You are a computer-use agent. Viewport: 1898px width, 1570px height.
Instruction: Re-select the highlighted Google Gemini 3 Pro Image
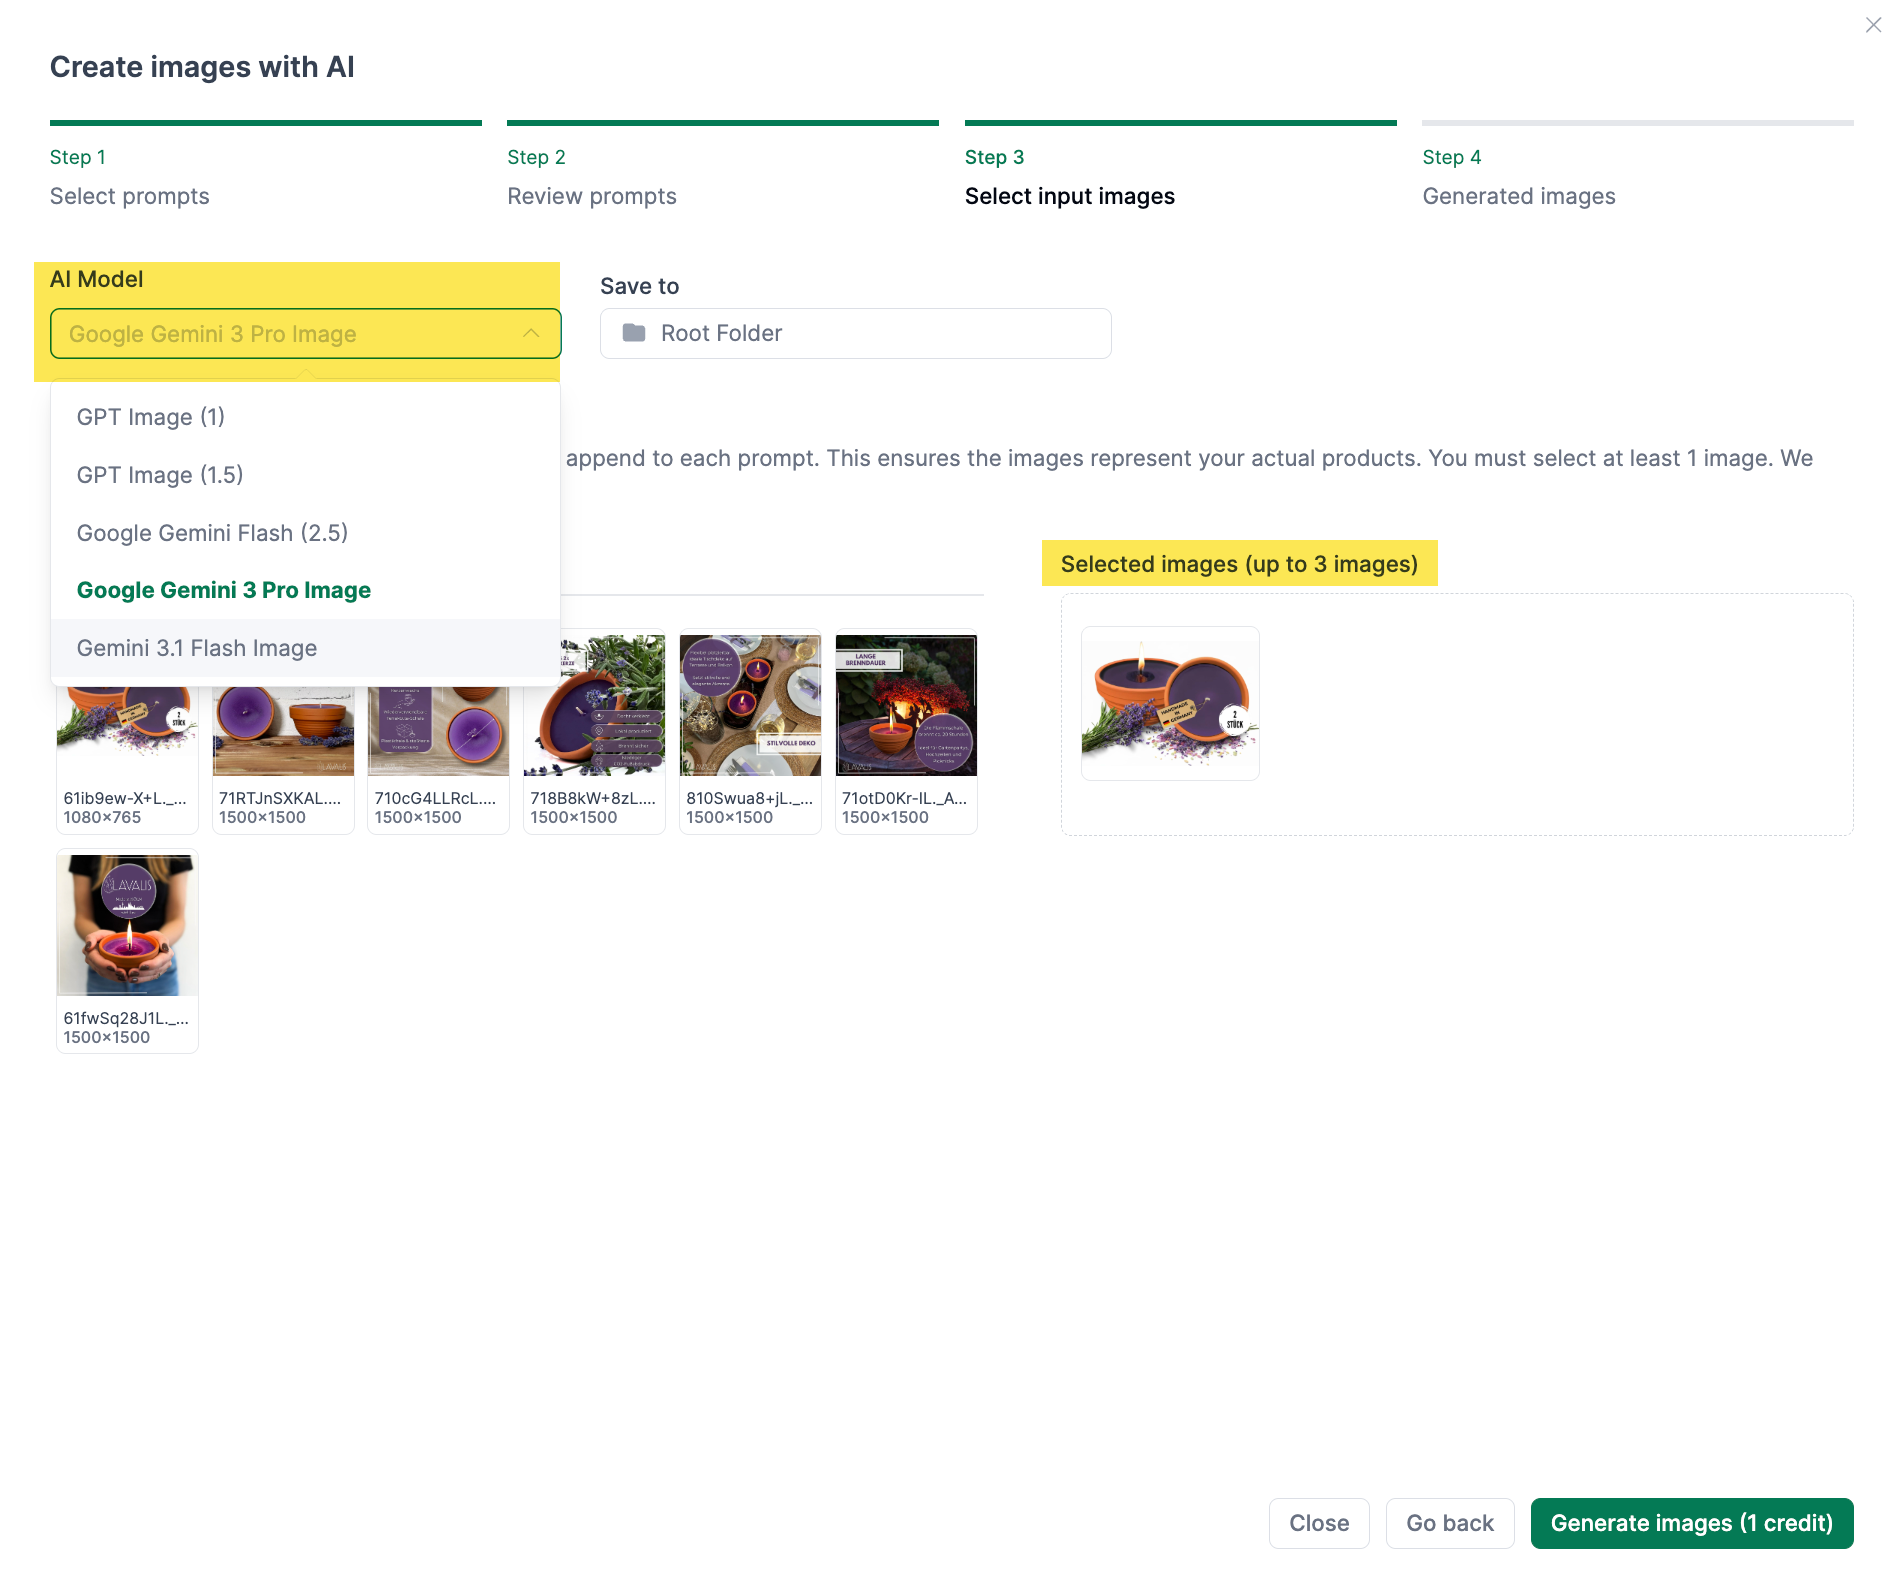[x=224, y=590]
